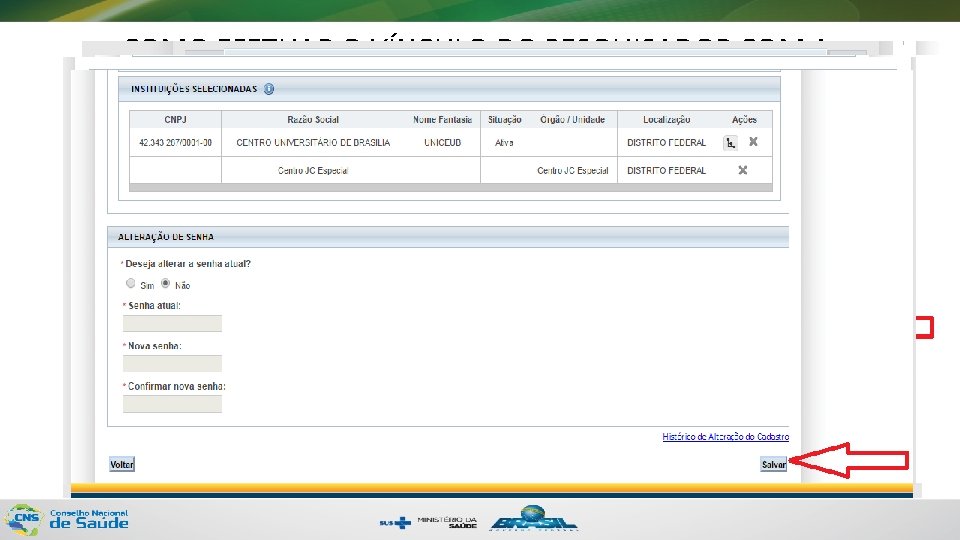Select Centro JC Especial in Orgão column
Image resolution: width=960 pixels, height=540 pixels.
tap(572, 171)
